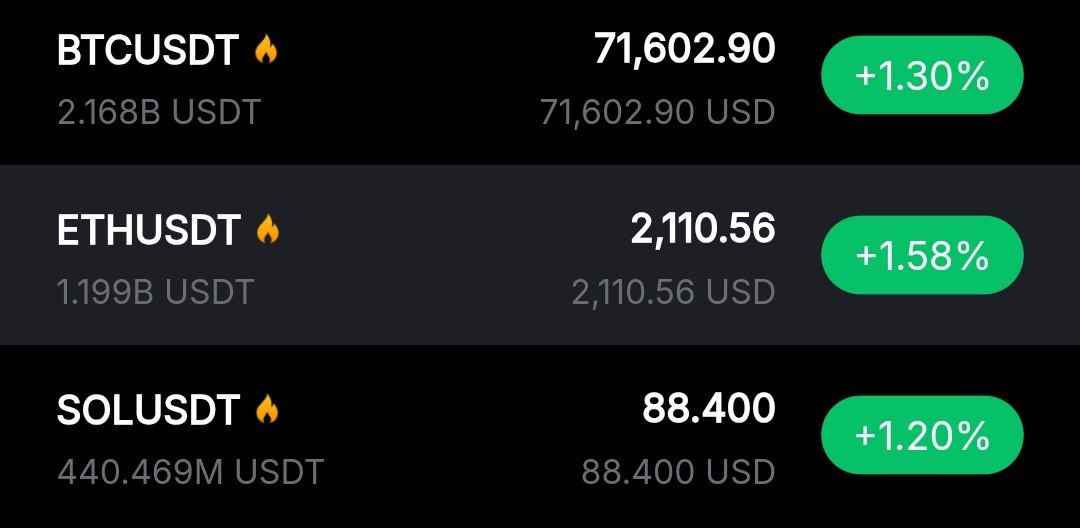
Task: Tap the flame icon beside BTCUSDT
Action: pyautogui.click(x=266, y=50)
